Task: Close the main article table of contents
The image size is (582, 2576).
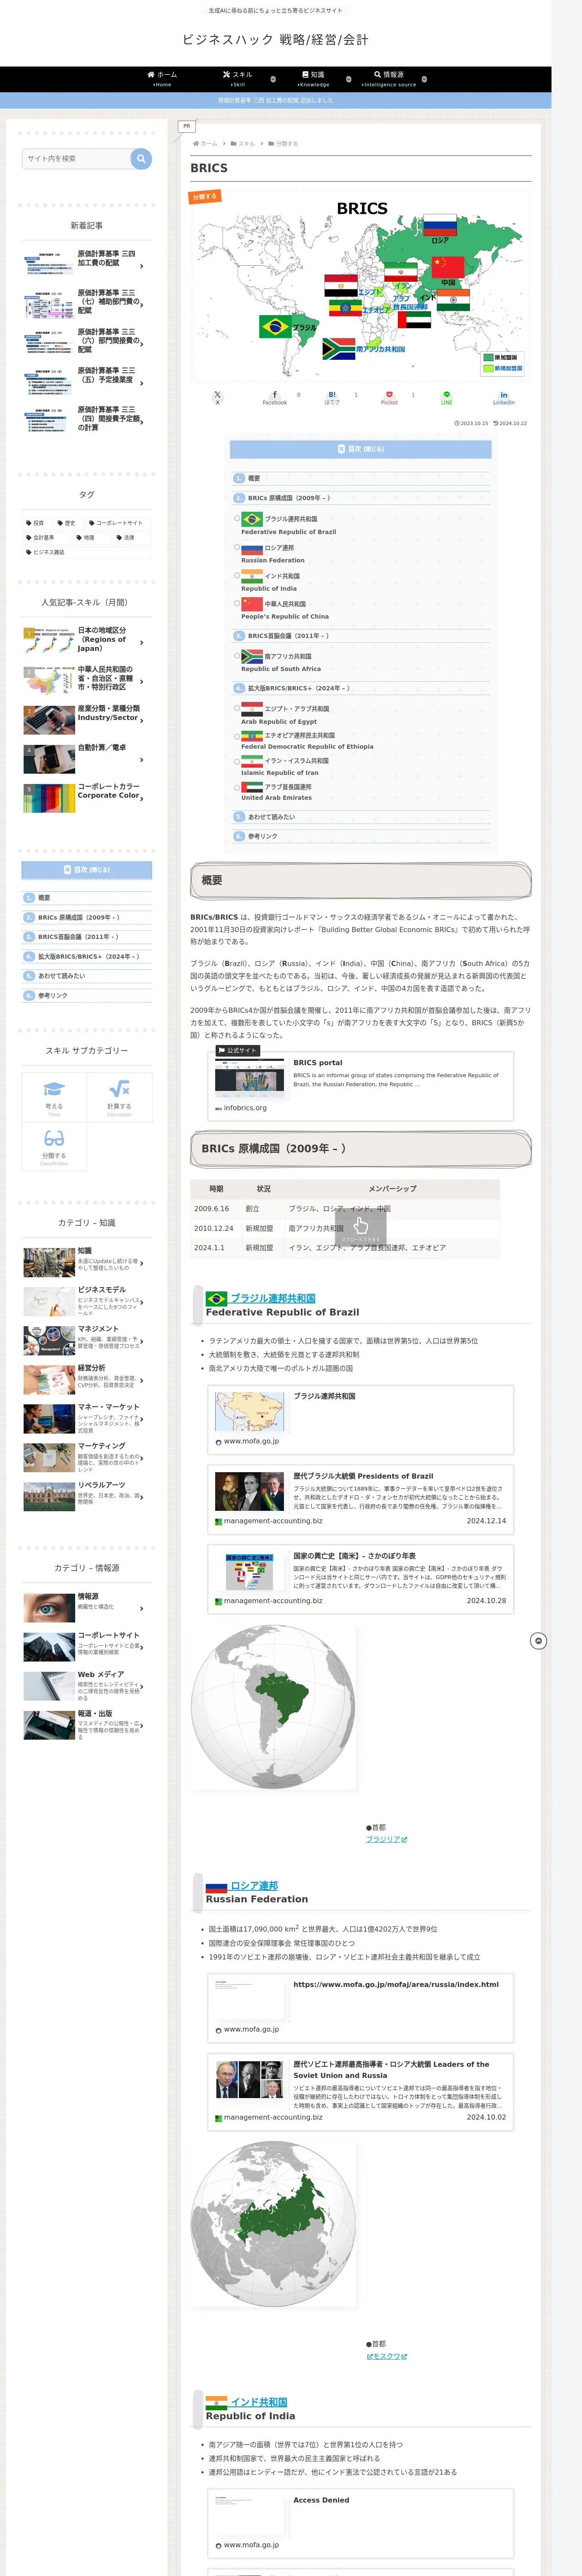Action: (360, 449)
